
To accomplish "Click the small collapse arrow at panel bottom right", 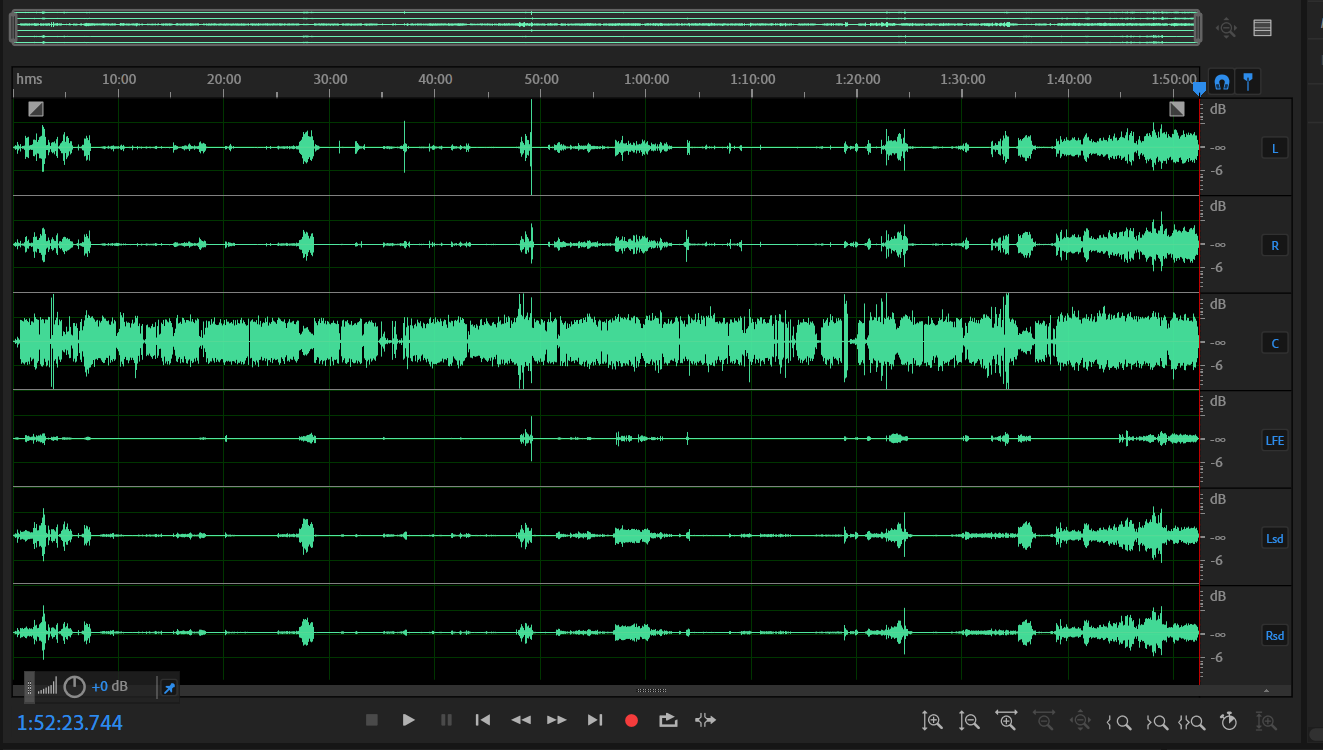I will click(1266, 690).
